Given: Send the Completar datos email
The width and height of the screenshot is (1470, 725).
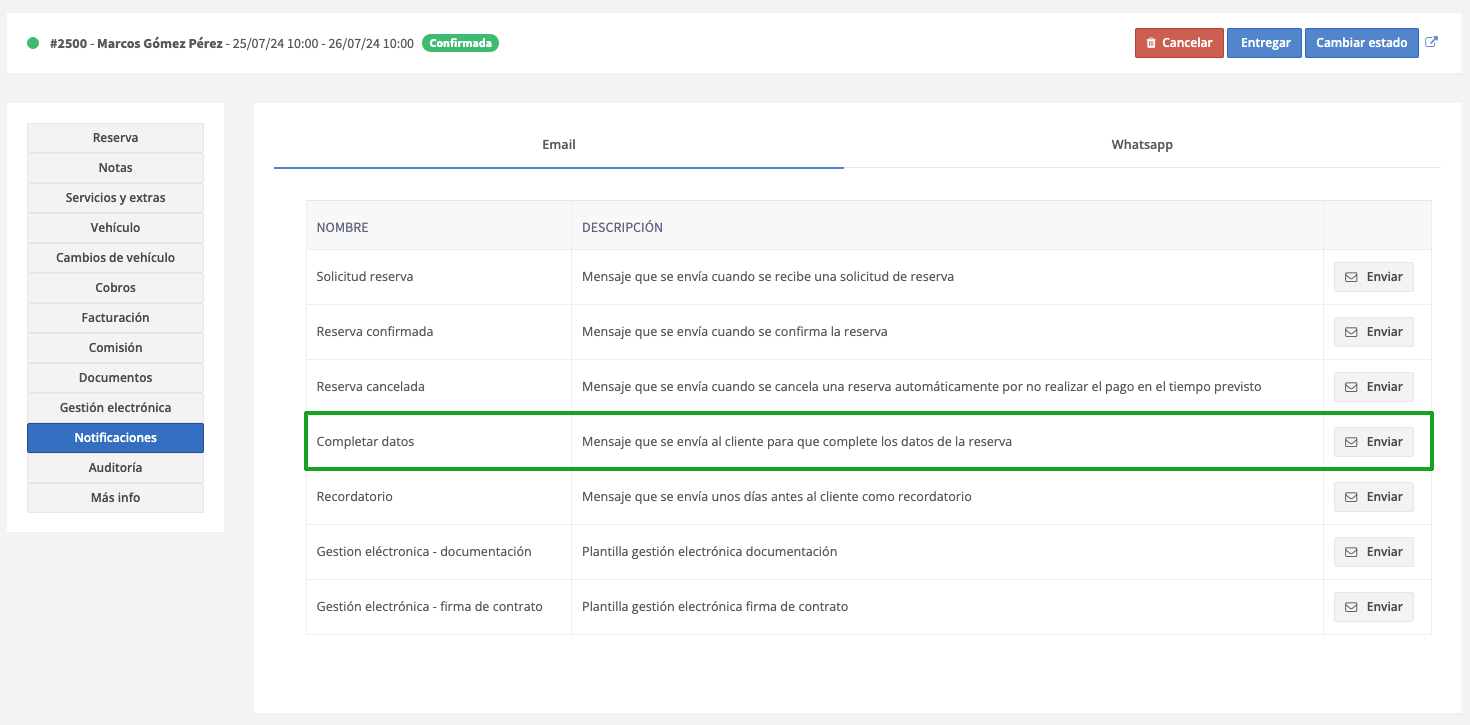Looking at the screenshot, I should coord(1374,442).
